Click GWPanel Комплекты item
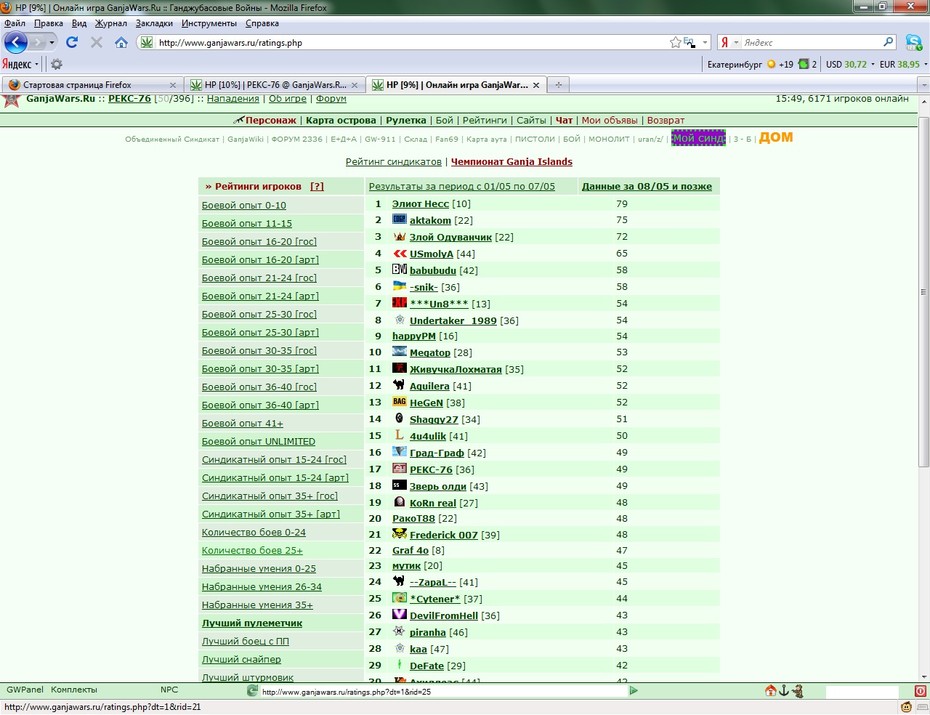This screenshot has height=715, width=930. [x=74, y=690]
